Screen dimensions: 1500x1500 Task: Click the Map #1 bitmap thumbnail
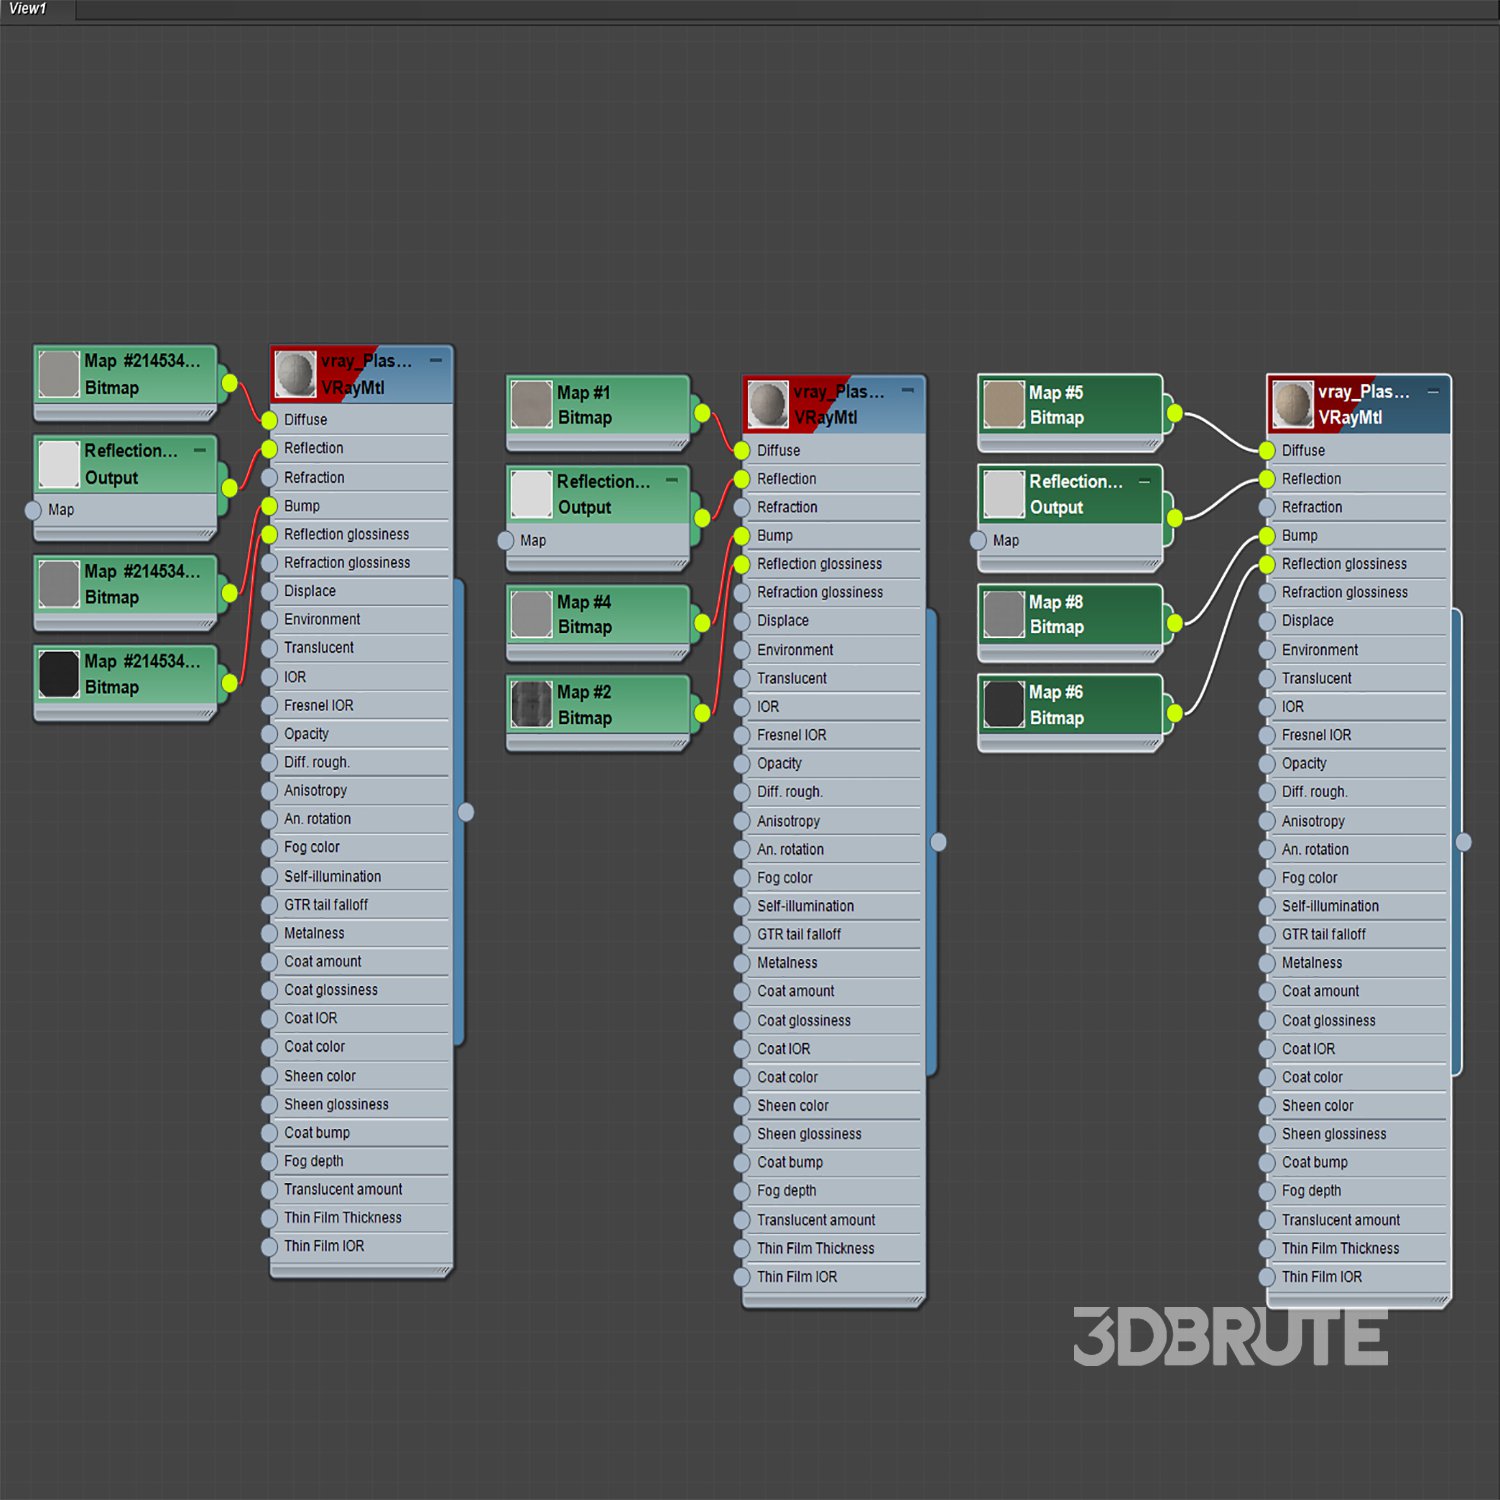coord(531,405)
